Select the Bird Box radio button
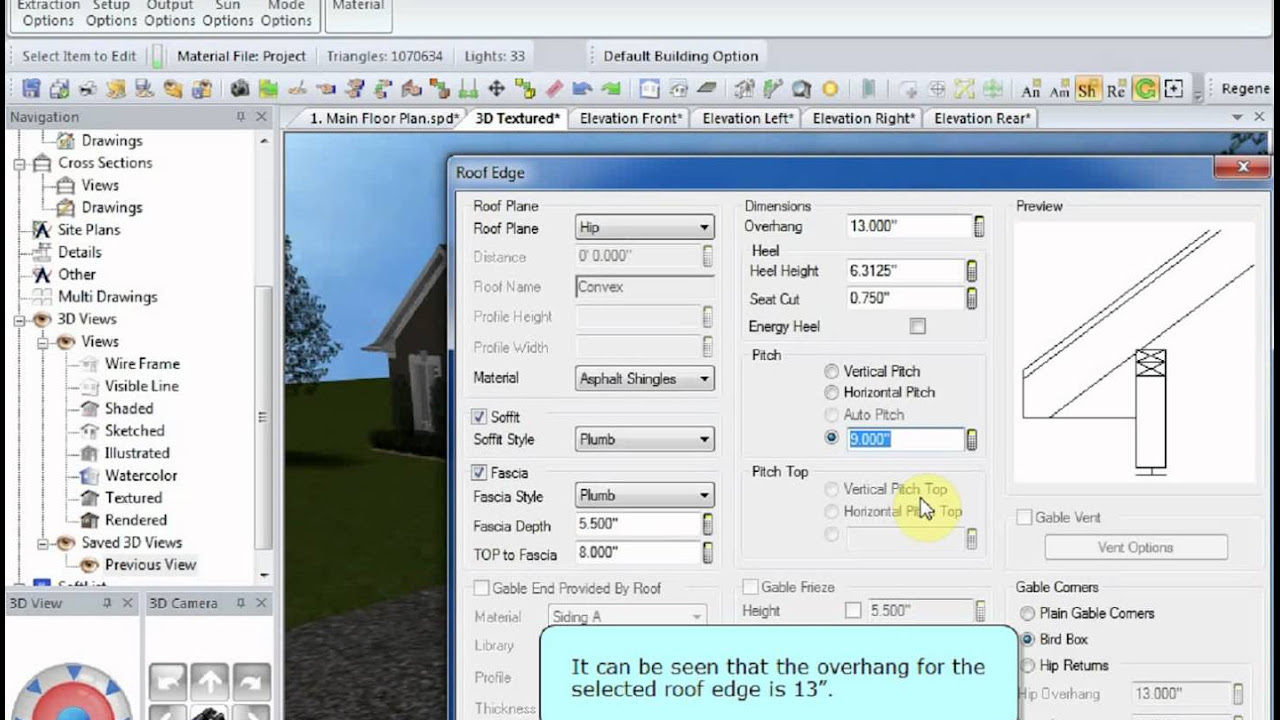 (x=1027, y=639)
